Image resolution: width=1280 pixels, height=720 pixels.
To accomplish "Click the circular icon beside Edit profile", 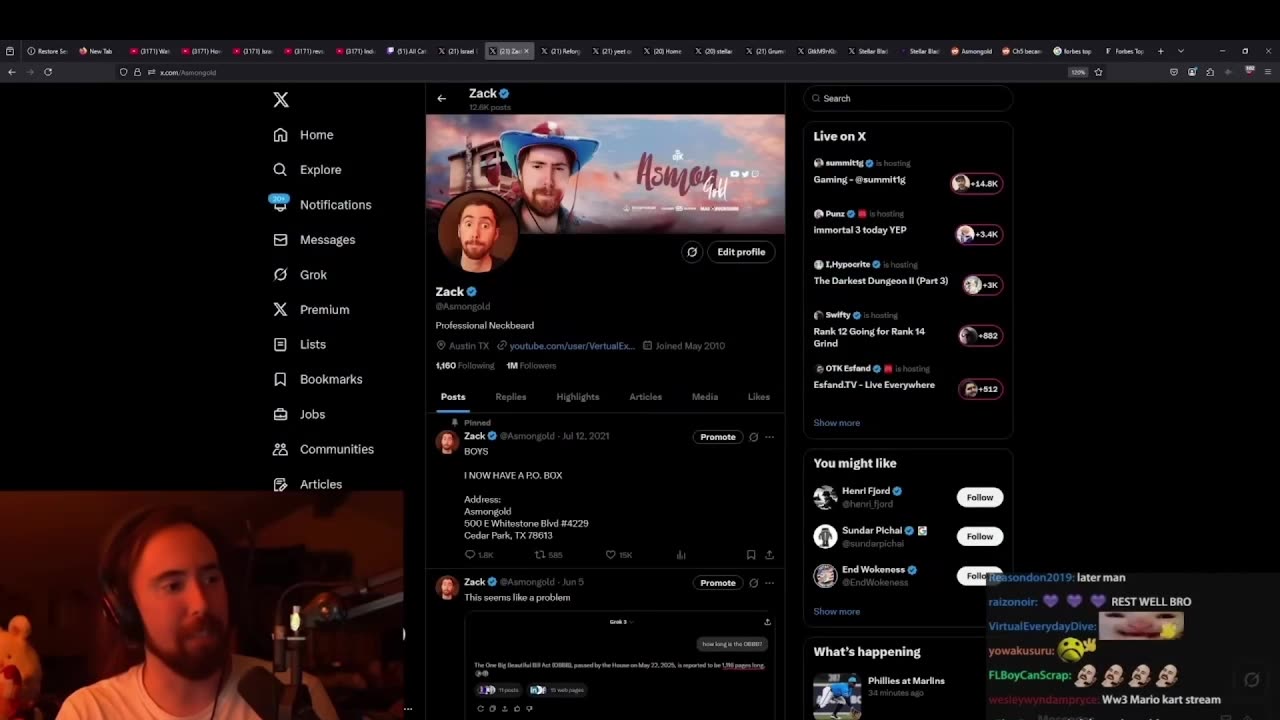I will (x=691, y=252).
